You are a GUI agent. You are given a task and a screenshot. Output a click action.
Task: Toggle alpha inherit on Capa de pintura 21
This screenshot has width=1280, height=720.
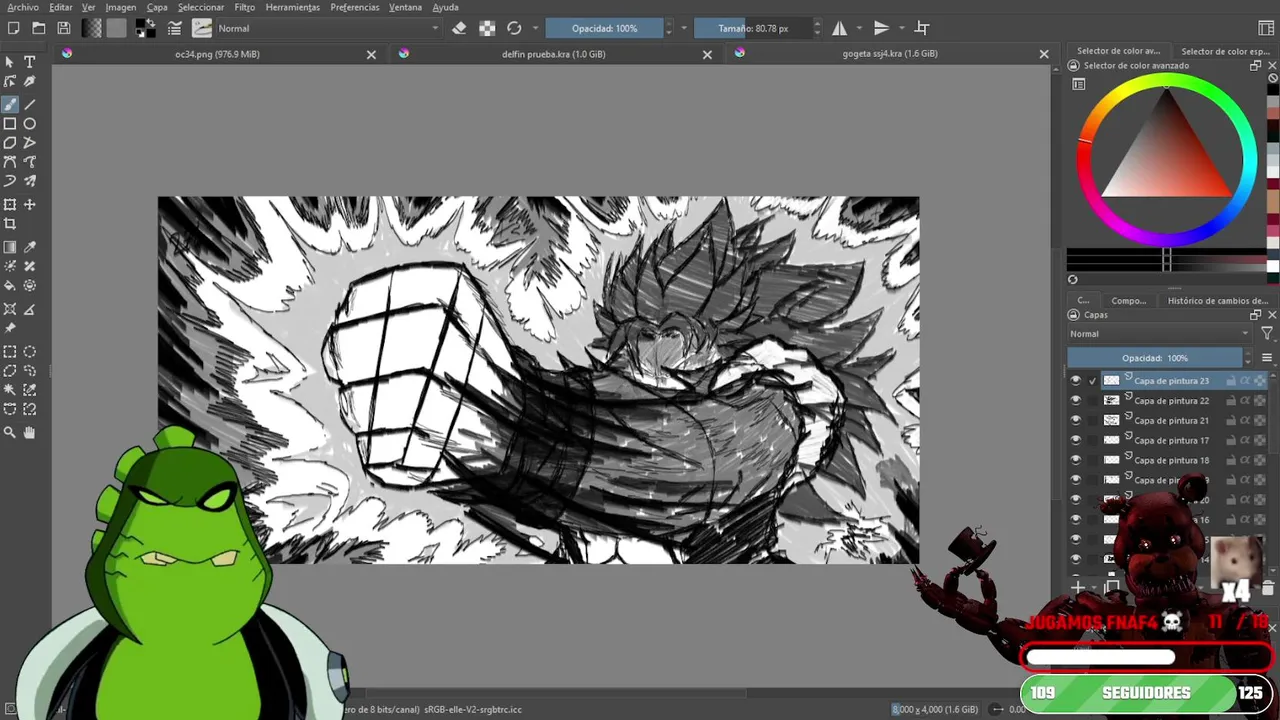(x=1245, y=420)
